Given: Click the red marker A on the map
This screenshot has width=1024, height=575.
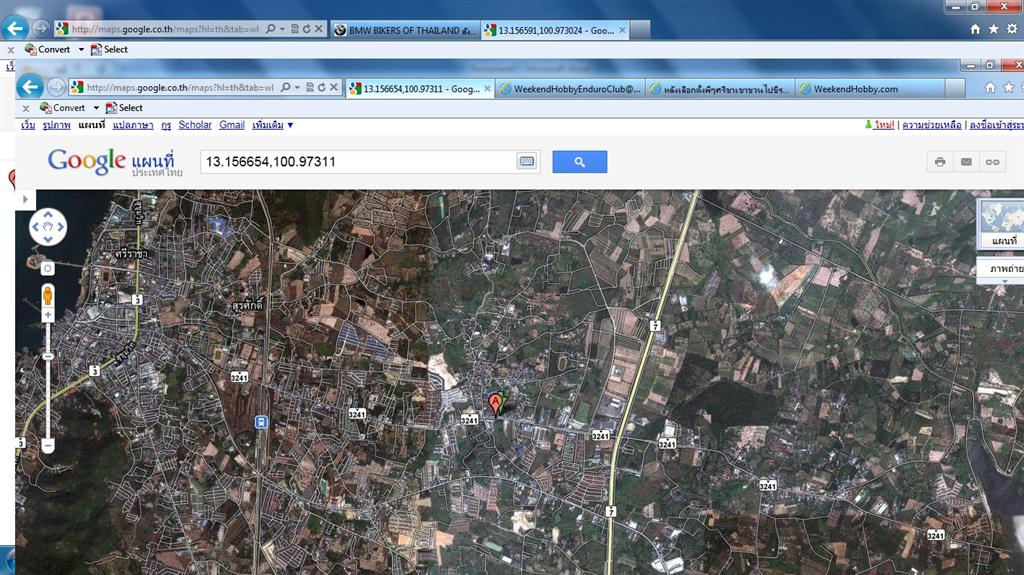Looking at the screenshot, I should [x=494, y=403].
